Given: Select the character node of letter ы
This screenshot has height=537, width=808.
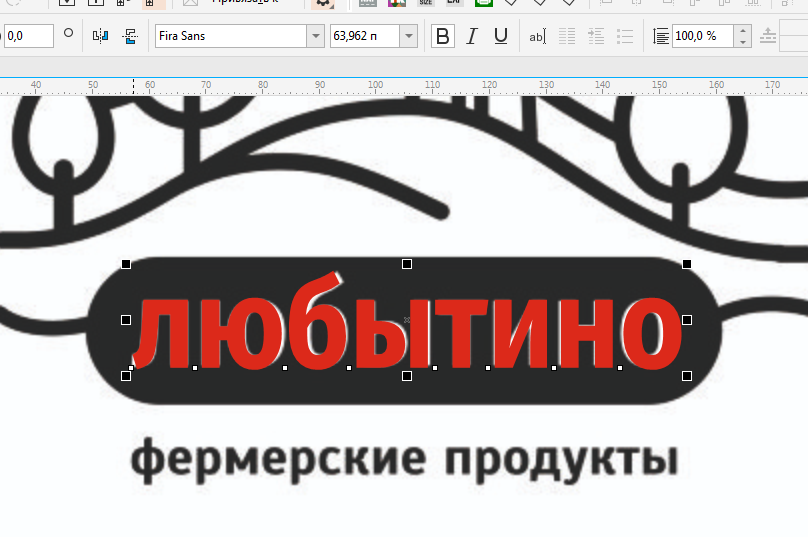Looking at the screenshot, I should click(349, 368).
